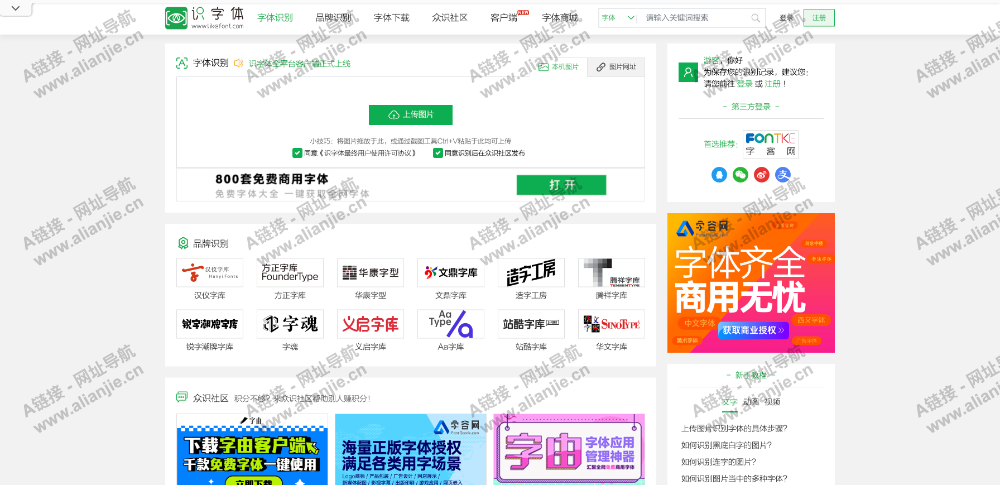Log in with the WeChat icon
1000x485 pixels.
740,174
